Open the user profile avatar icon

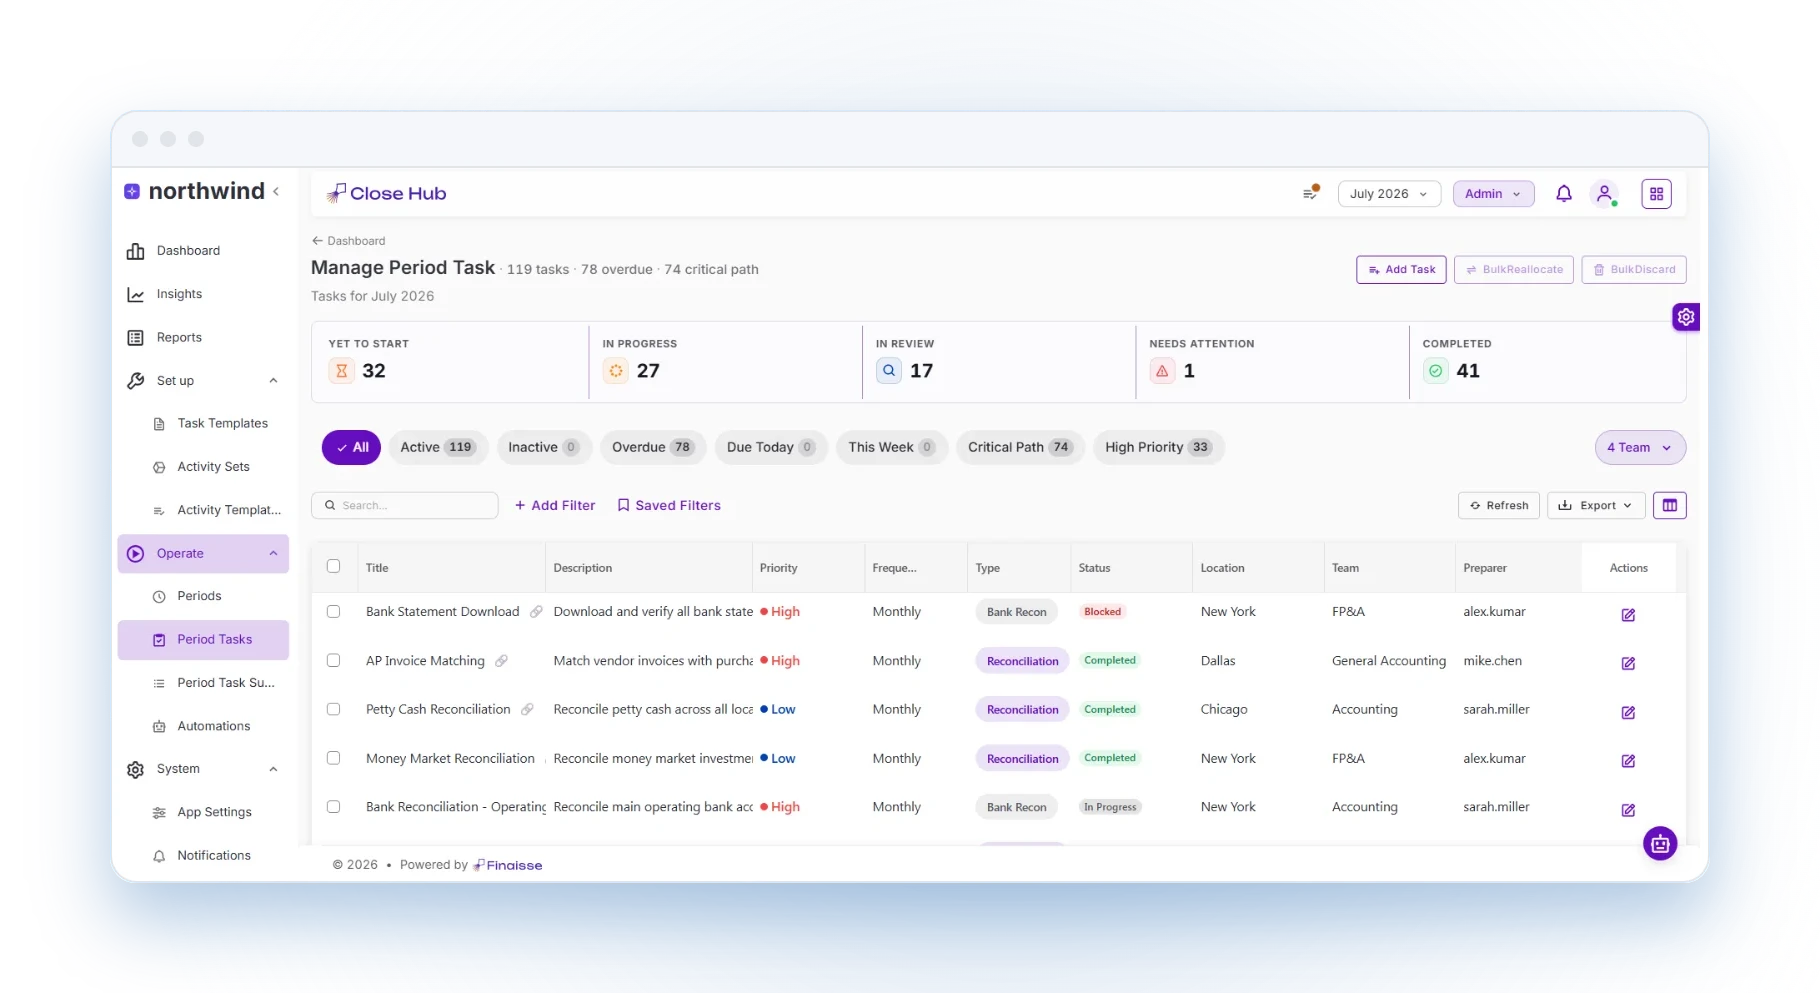tap(1605, 194)
